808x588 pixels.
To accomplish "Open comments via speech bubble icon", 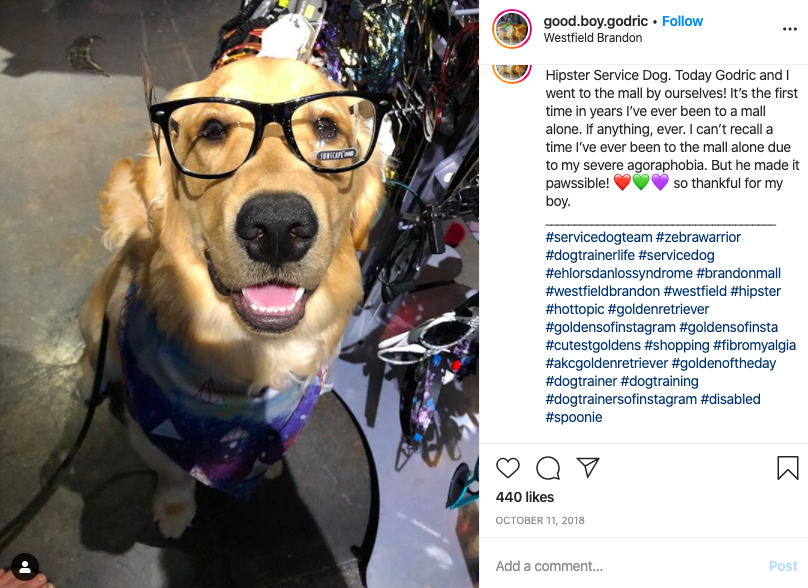I will (548, 468).
